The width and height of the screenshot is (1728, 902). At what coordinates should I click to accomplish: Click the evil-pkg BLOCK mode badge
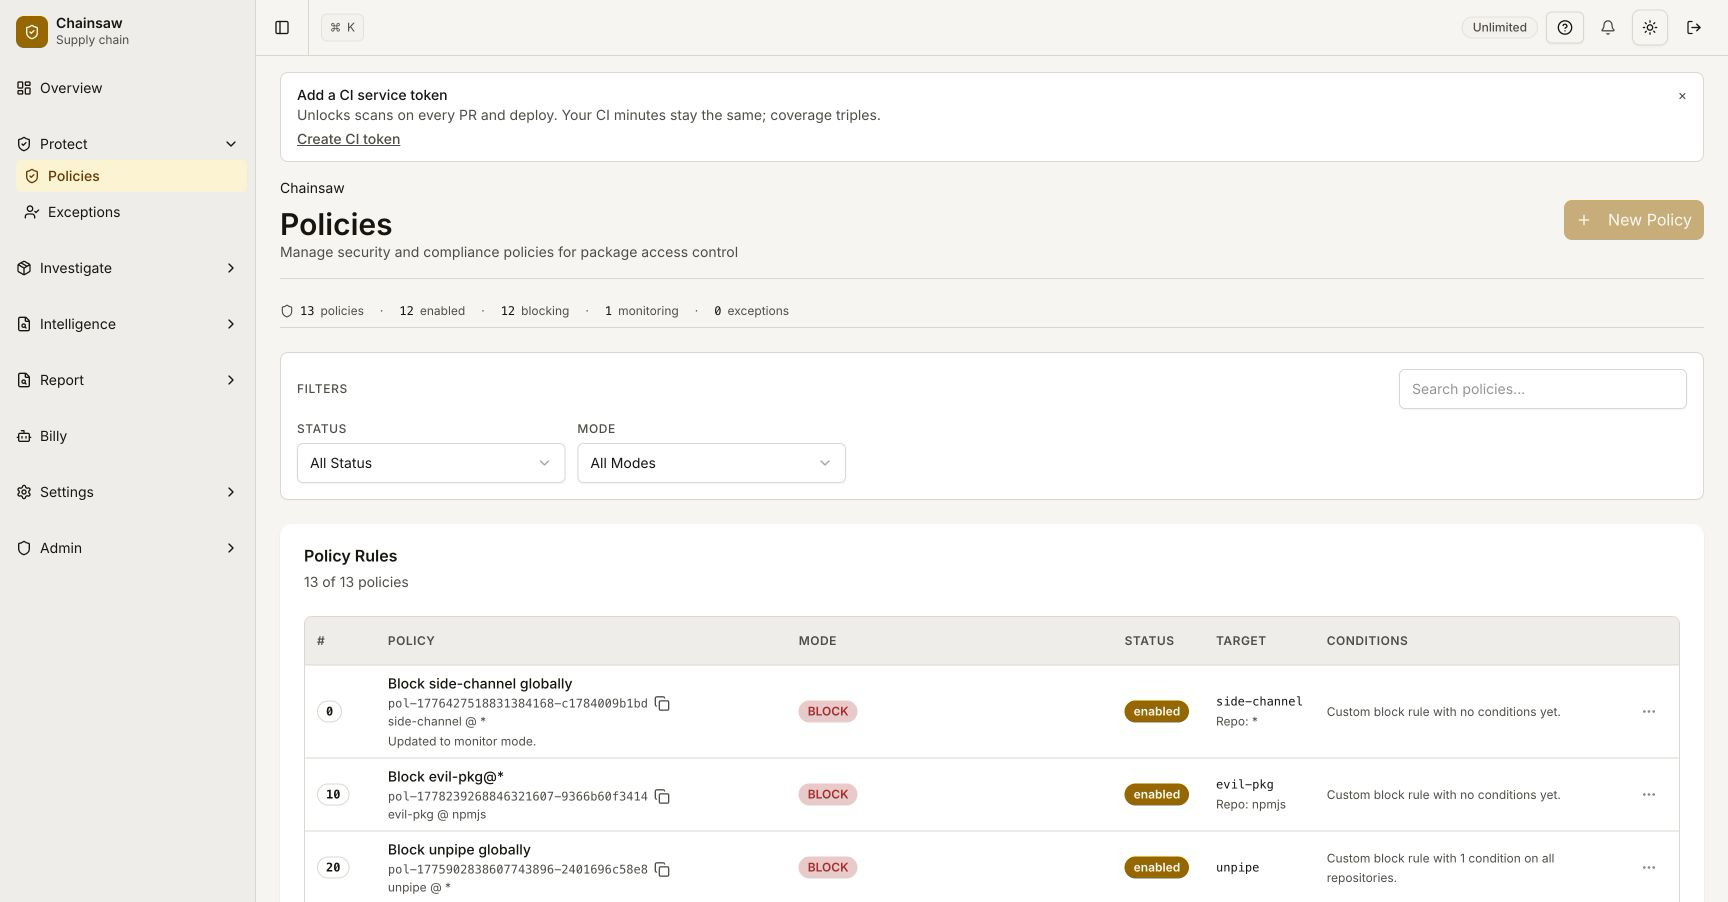[828, 795]
